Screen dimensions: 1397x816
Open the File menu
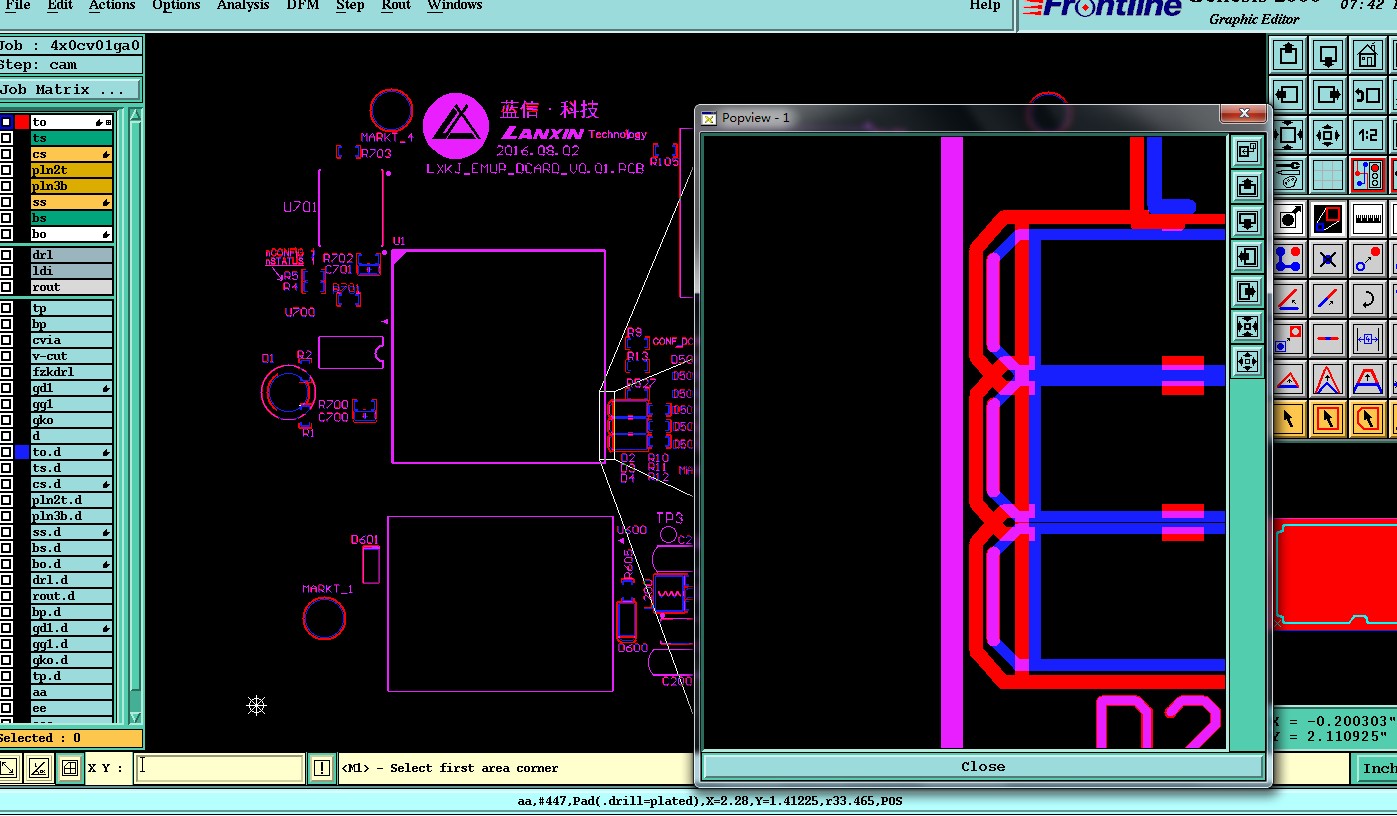pos(18,6)
